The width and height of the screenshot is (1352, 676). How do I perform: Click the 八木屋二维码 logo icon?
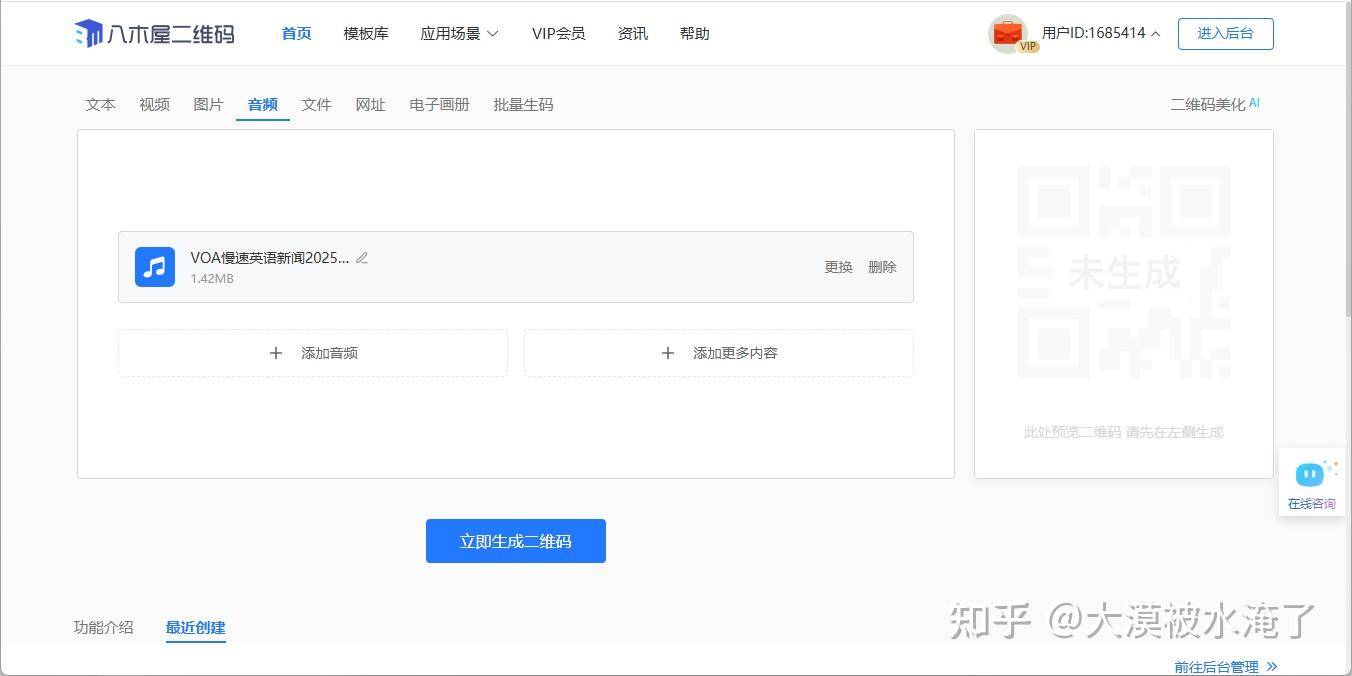(x=89, y=34)
